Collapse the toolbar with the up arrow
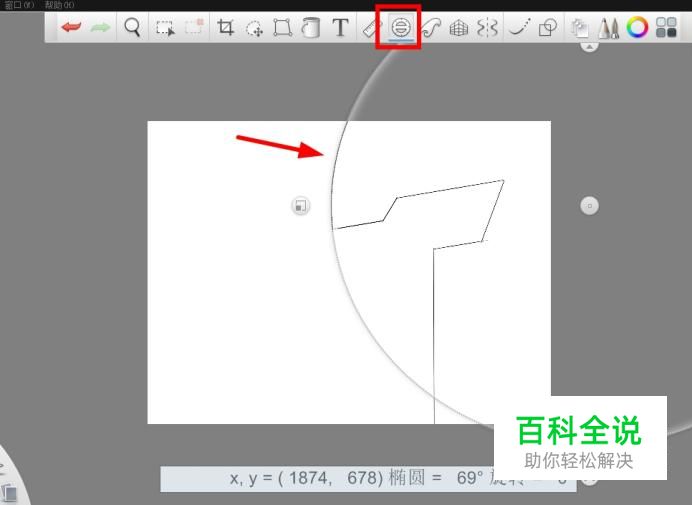 tap(589, 46)
